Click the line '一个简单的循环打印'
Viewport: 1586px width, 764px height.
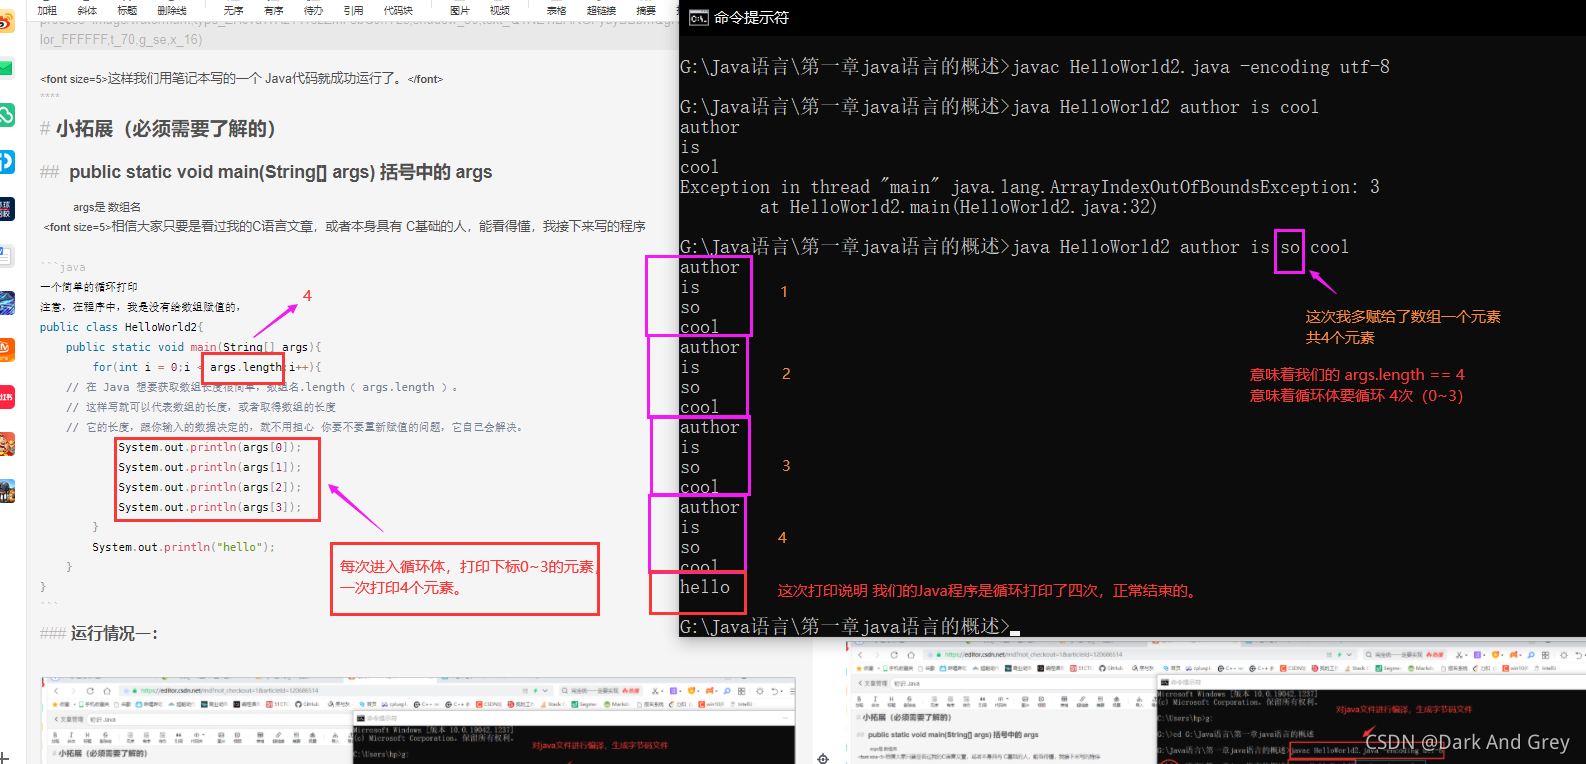pos(89,287)
